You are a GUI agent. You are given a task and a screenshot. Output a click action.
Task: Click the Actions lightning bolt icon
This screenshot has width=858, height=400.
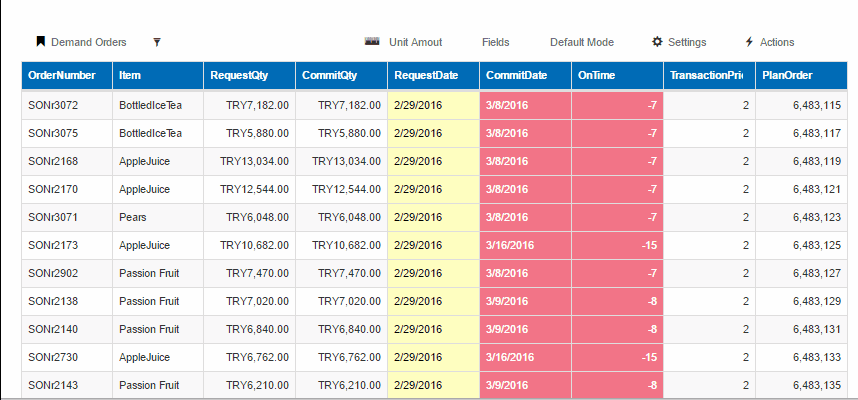(749, 42)
